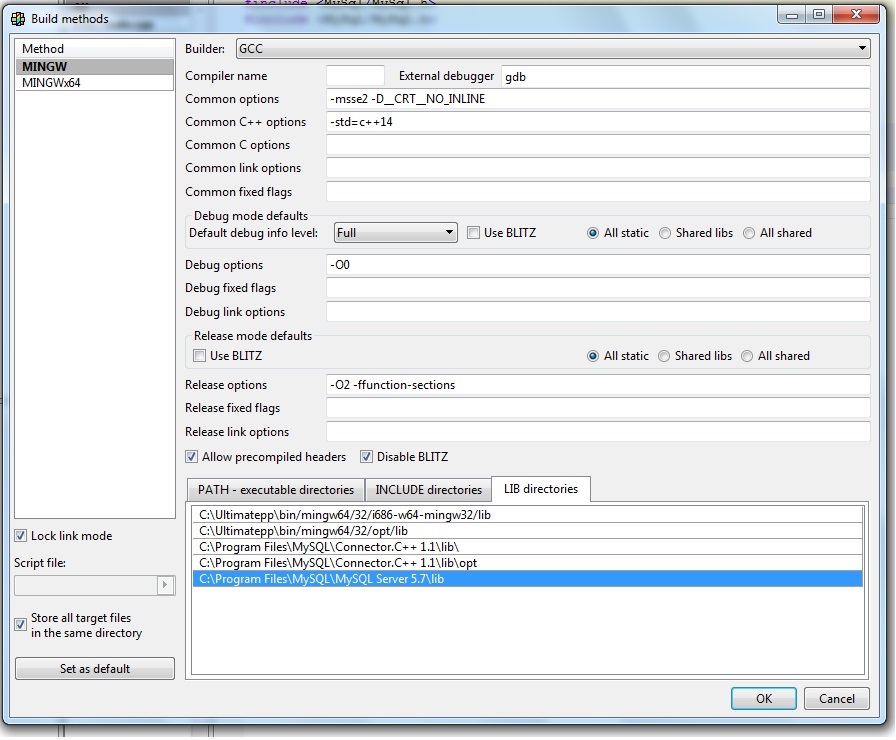Click the Script file browse arrow button
The image size is (896, 740).
[166, 586]
